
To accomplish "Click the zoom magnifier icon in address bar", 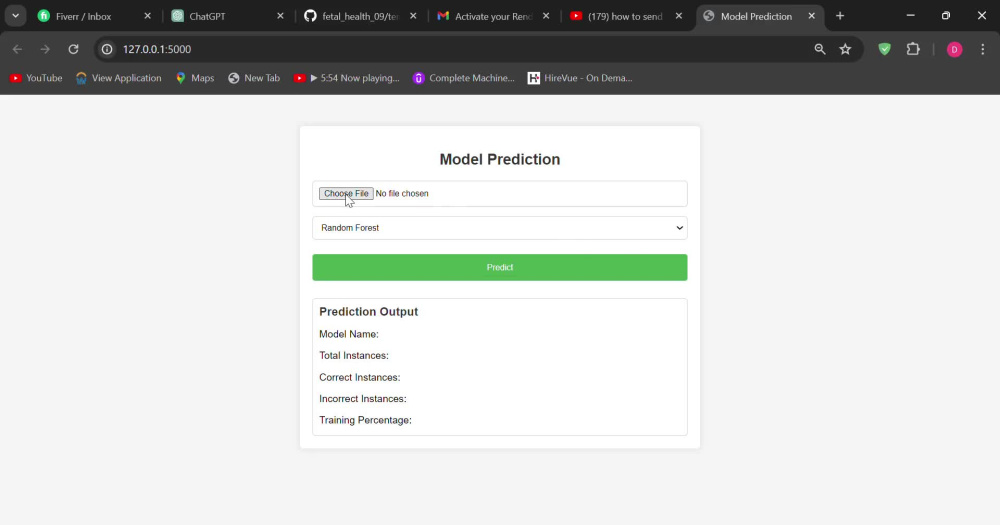I will (x=820, y=49).
